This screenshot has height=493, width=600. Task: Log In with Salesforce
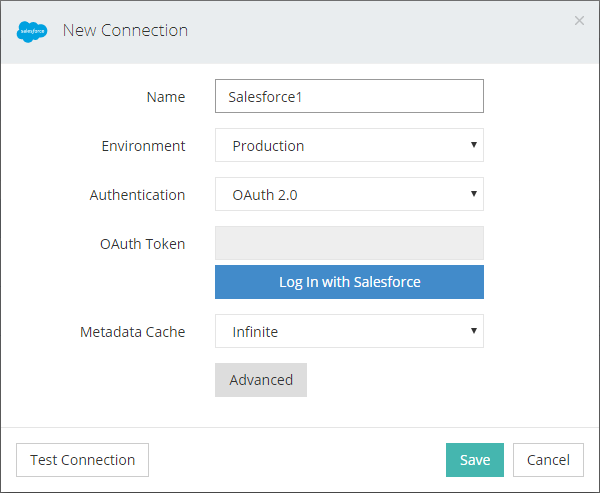[x=349, y=282]
